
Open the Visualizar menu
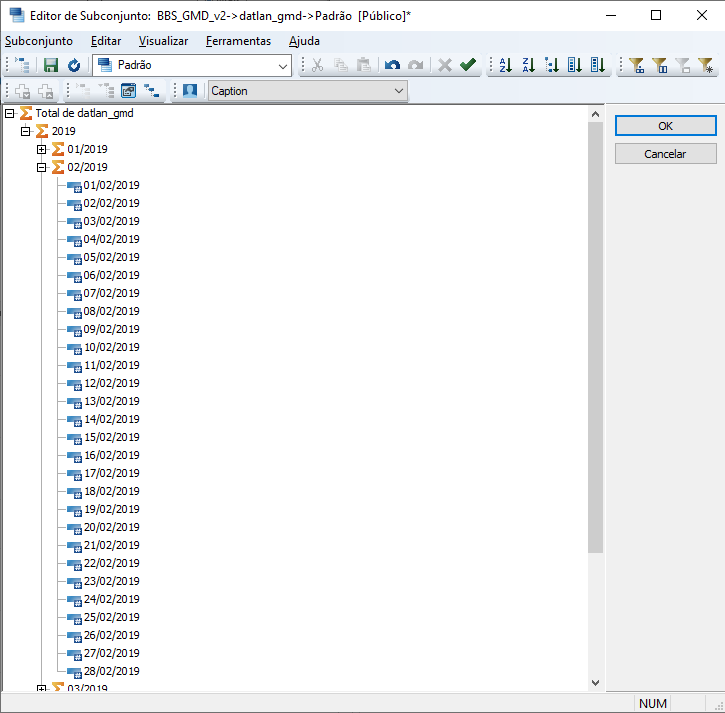point(163,41)
